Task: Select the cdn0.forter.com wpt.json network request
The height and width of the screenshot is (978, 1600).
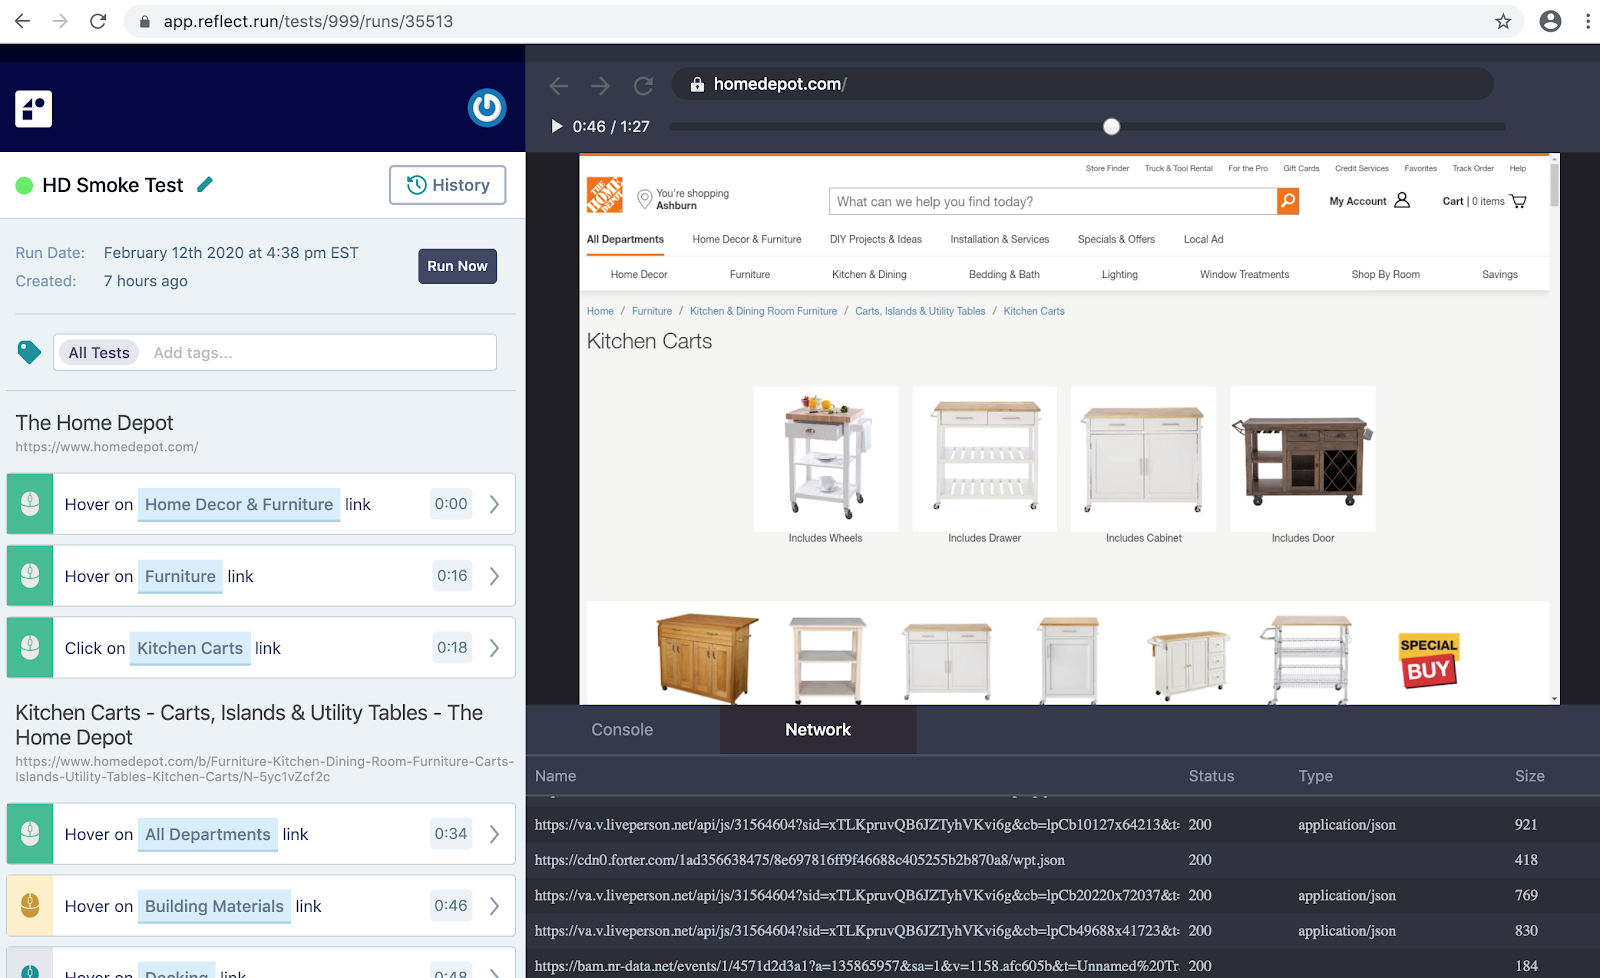Action: [x=1062, y=860]
